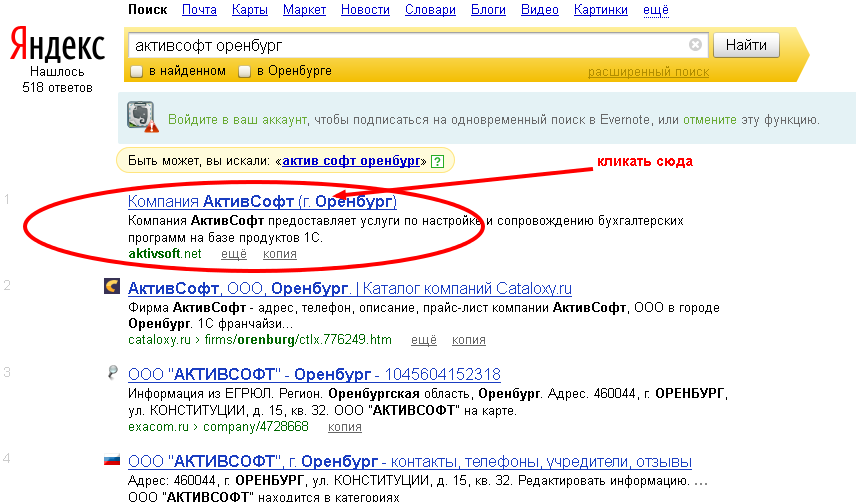Open the Почта service
Viewport: 856px width, 502px height.
[x=199, y=10]
